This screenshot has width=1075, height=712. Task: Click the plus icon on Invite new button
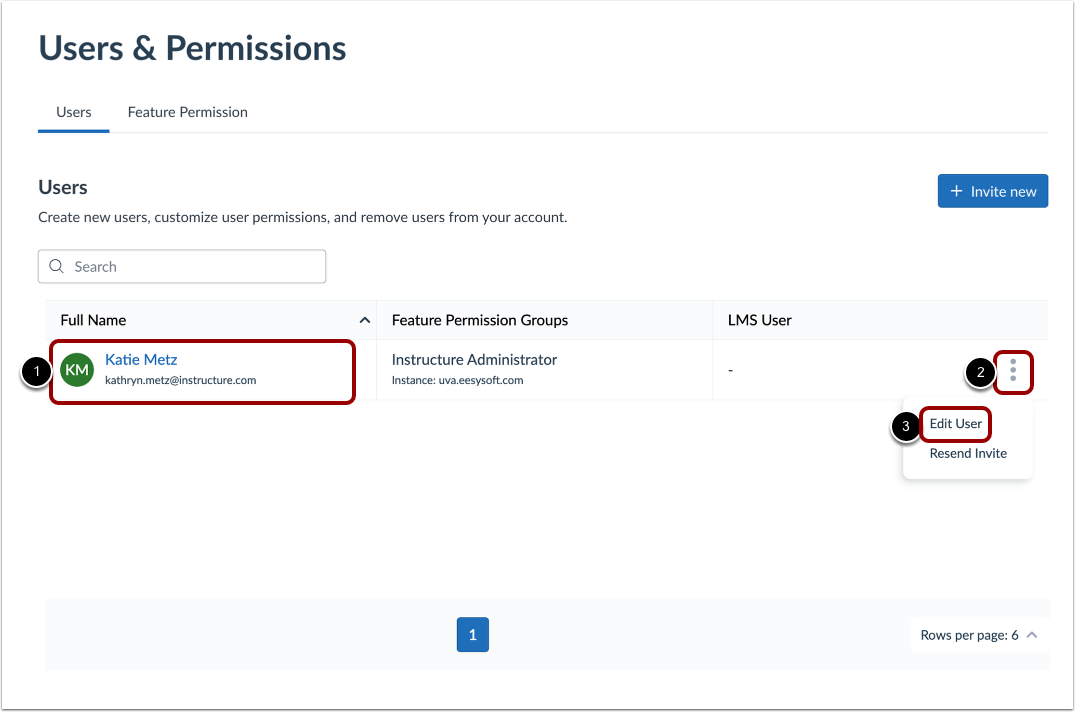pos(958,191)
